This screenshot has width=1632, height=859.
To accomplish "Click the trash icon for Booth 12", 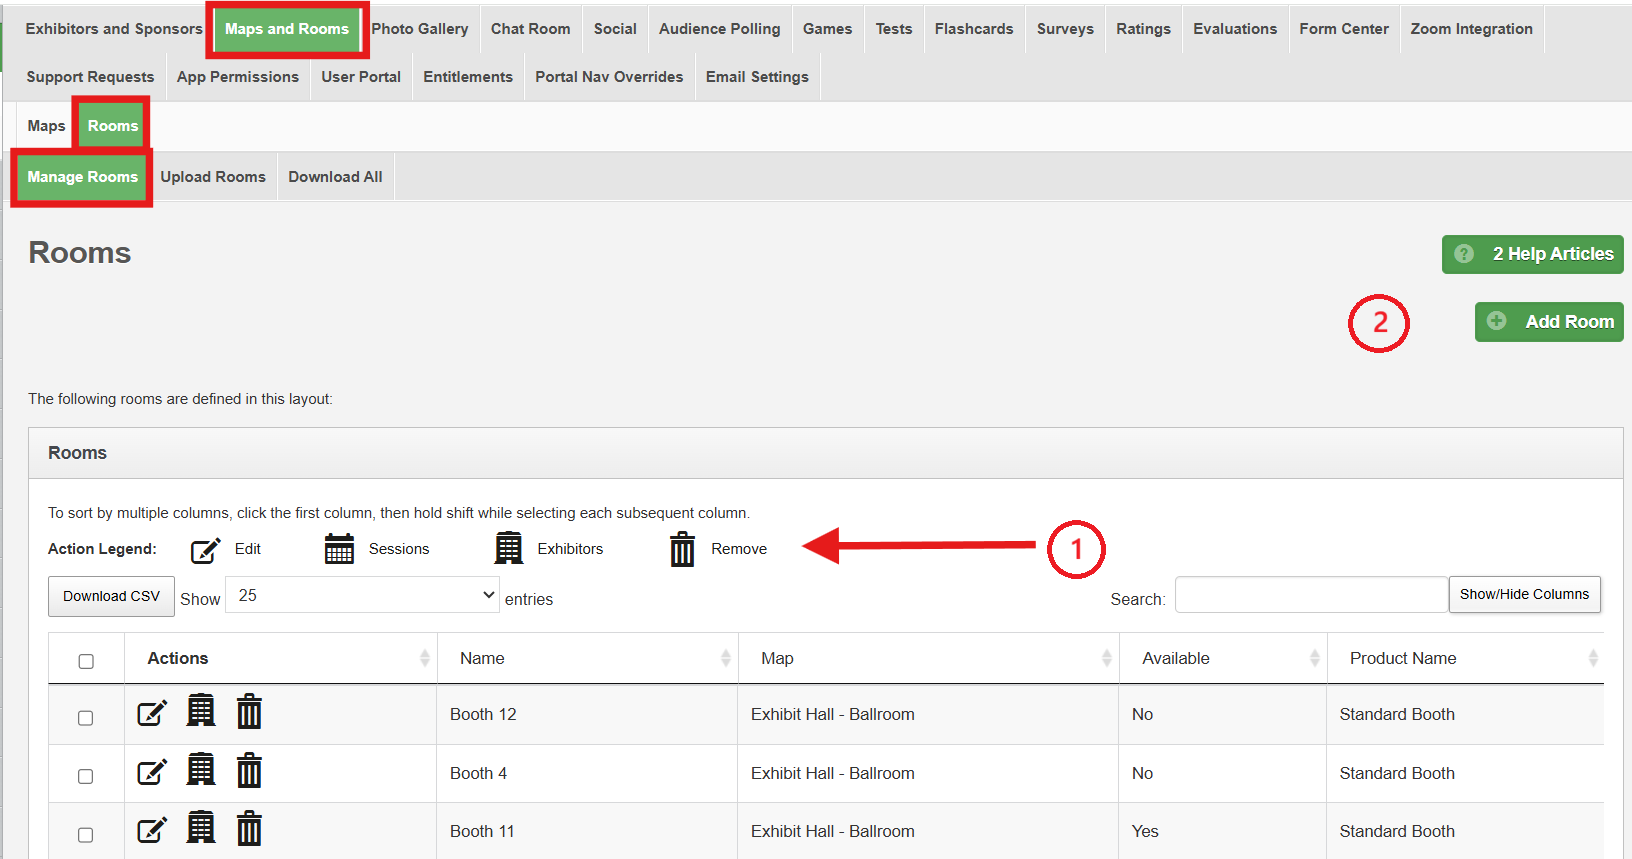I will [249, 712].
